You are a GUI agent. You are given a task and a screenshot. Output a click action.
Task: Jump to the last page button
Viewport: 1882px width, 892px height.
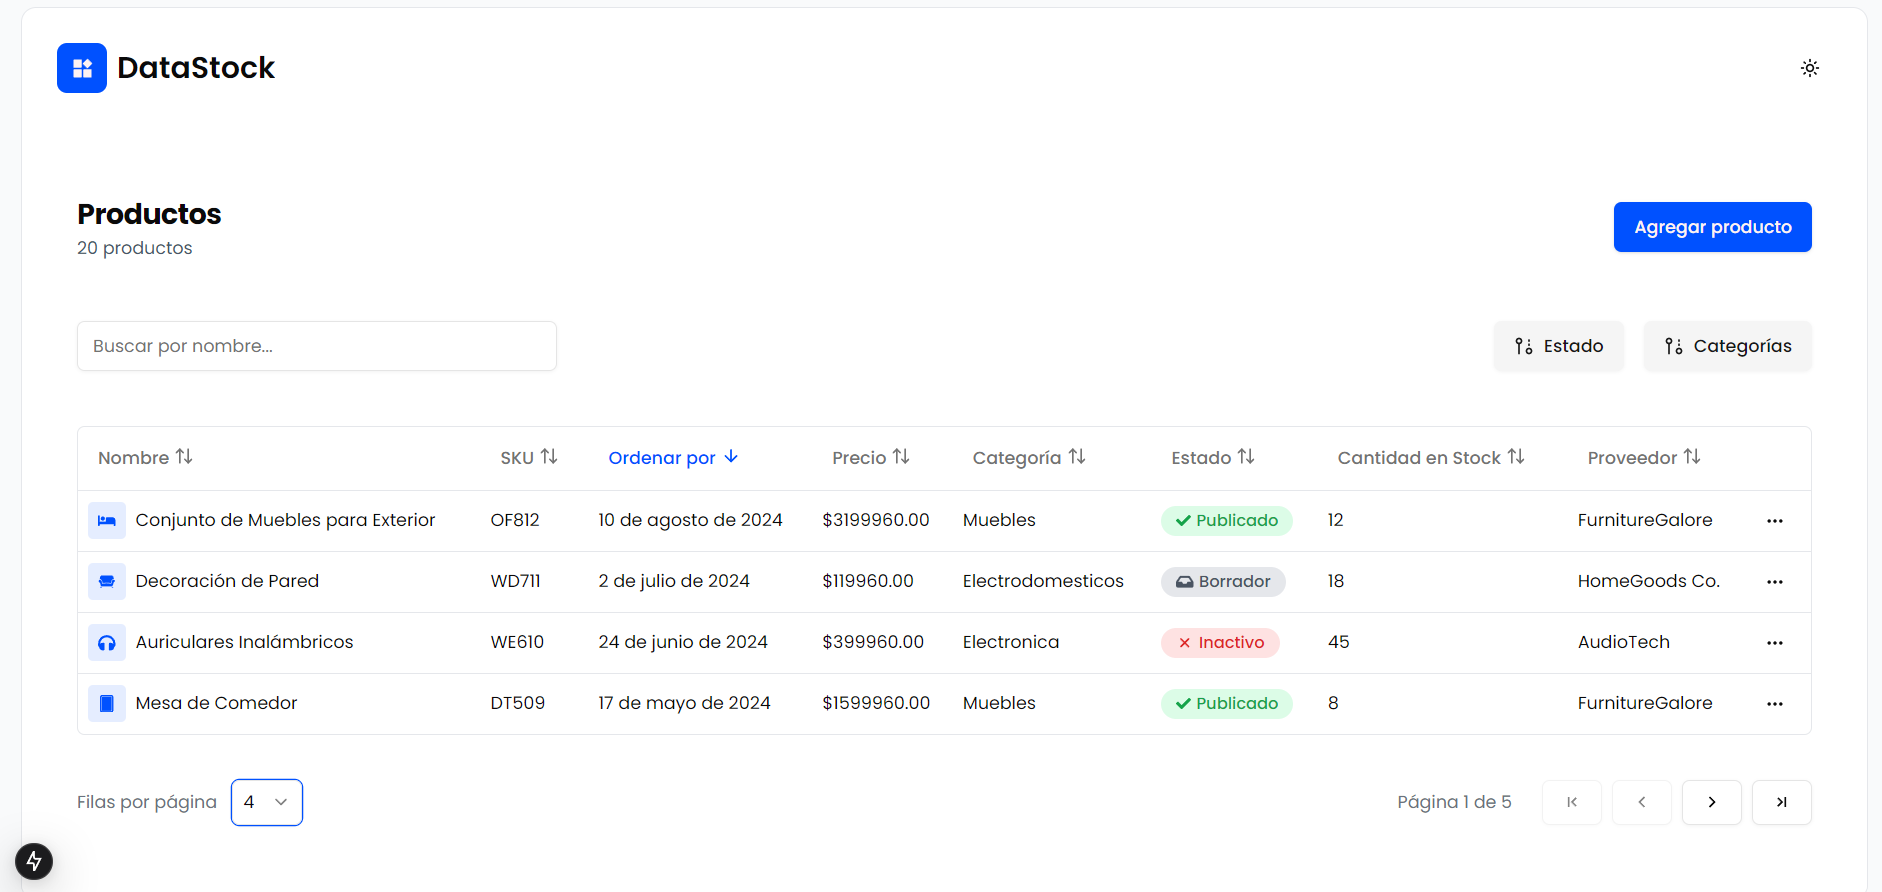[1781, 802]
